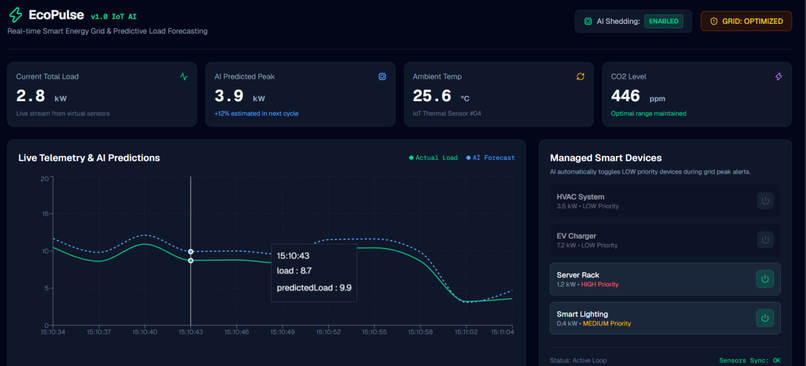The width and height of the screenshot is (806, 366).
Task: Click 'predictedLoad : 9.9' in tooltip
Action: click(314, 288)
